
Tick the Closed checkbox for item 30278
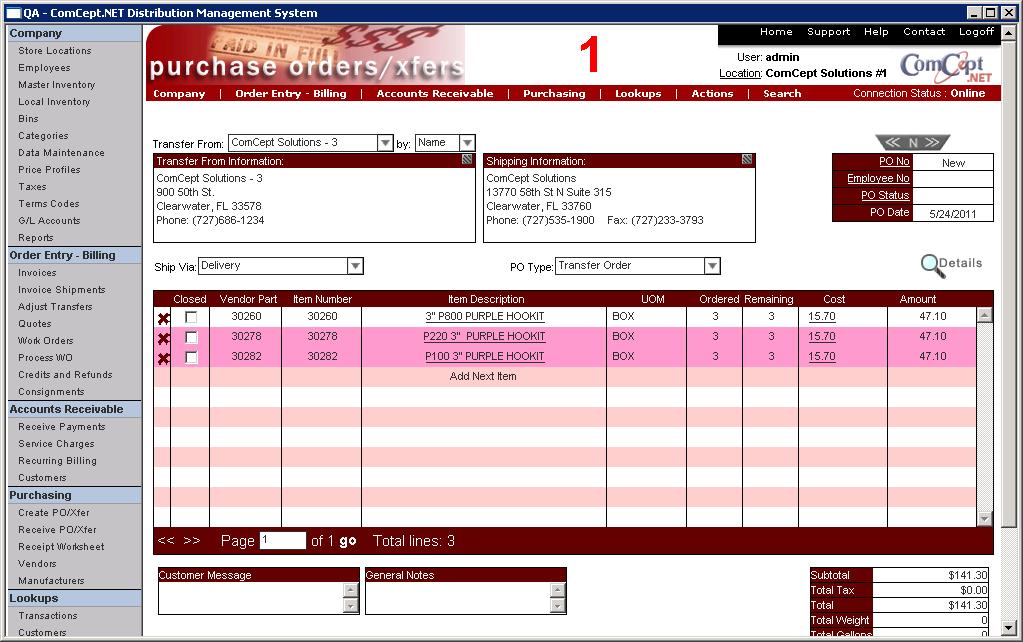[191, 337]
